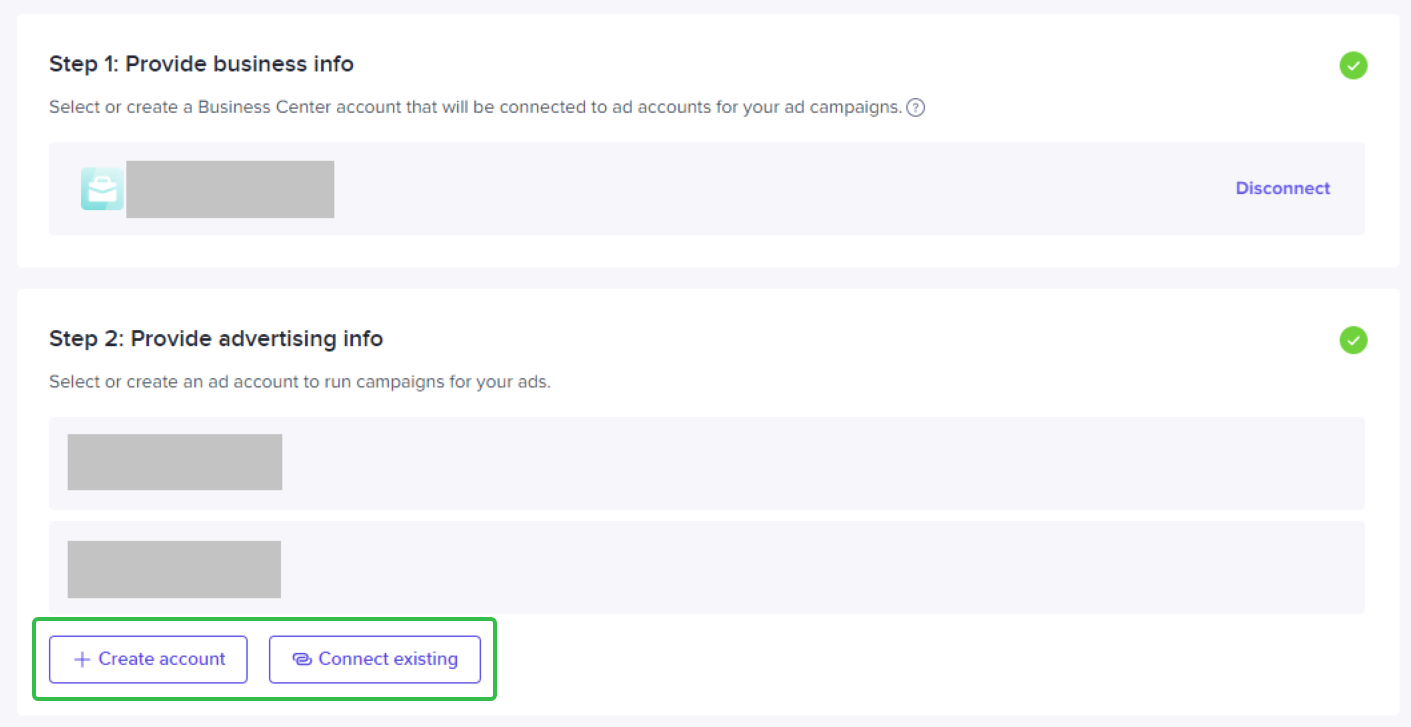Open the help question mark tooltip
This screenshot has height=727, width=1411.
click(x=915, y=108)
